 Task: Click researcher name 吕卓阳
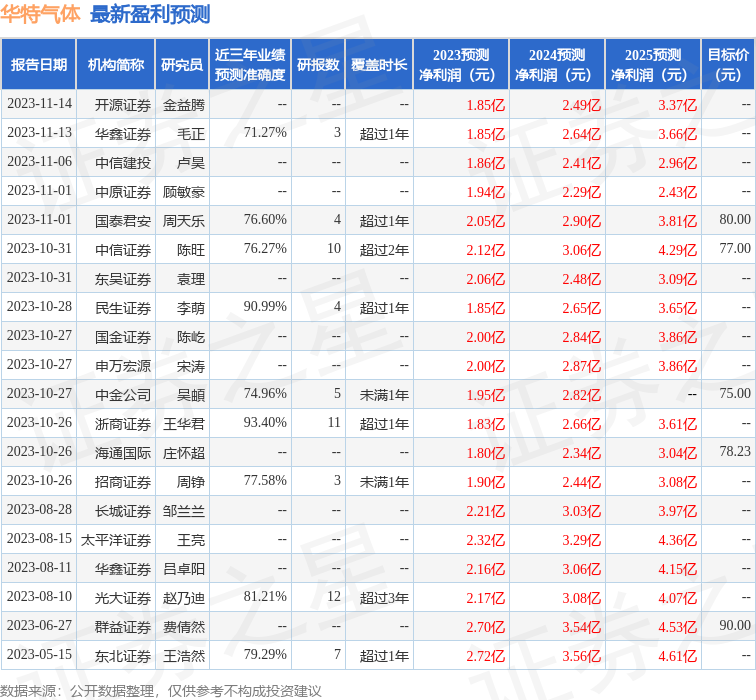click(x=184, y=569)
